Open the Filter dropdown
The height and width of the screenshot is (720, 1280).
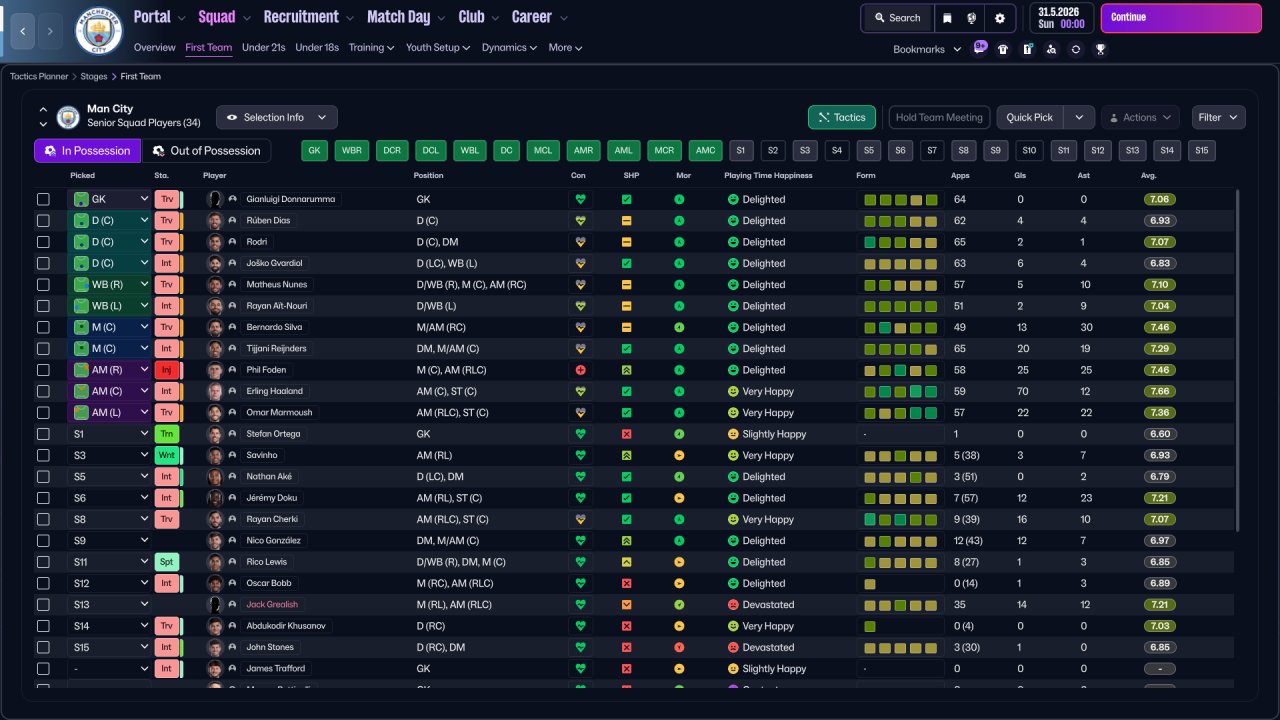[1219, 117]
